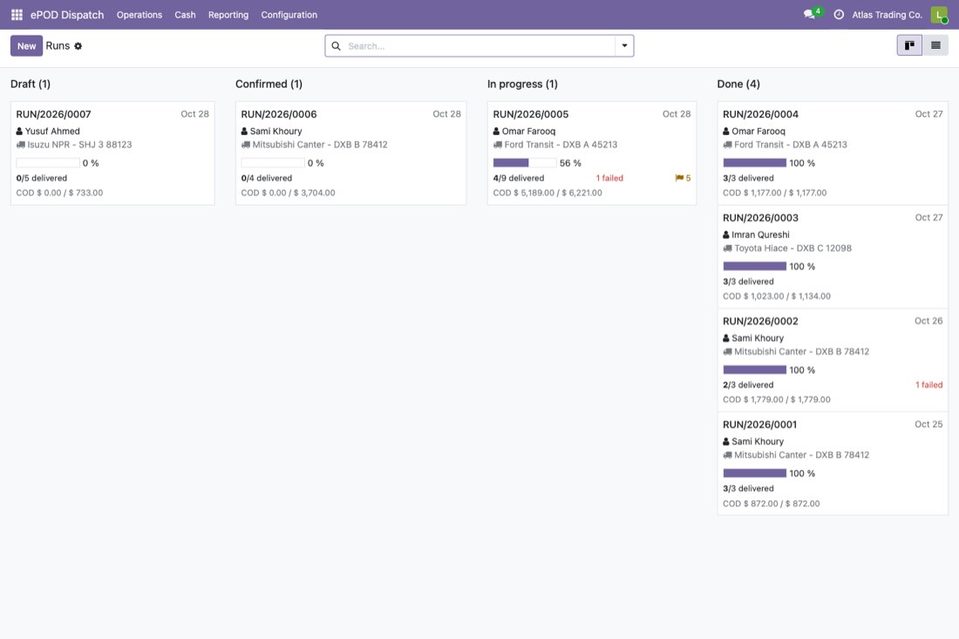Focus the Search input field
Viewport: 959px width, 639px height.
(480, 46)
